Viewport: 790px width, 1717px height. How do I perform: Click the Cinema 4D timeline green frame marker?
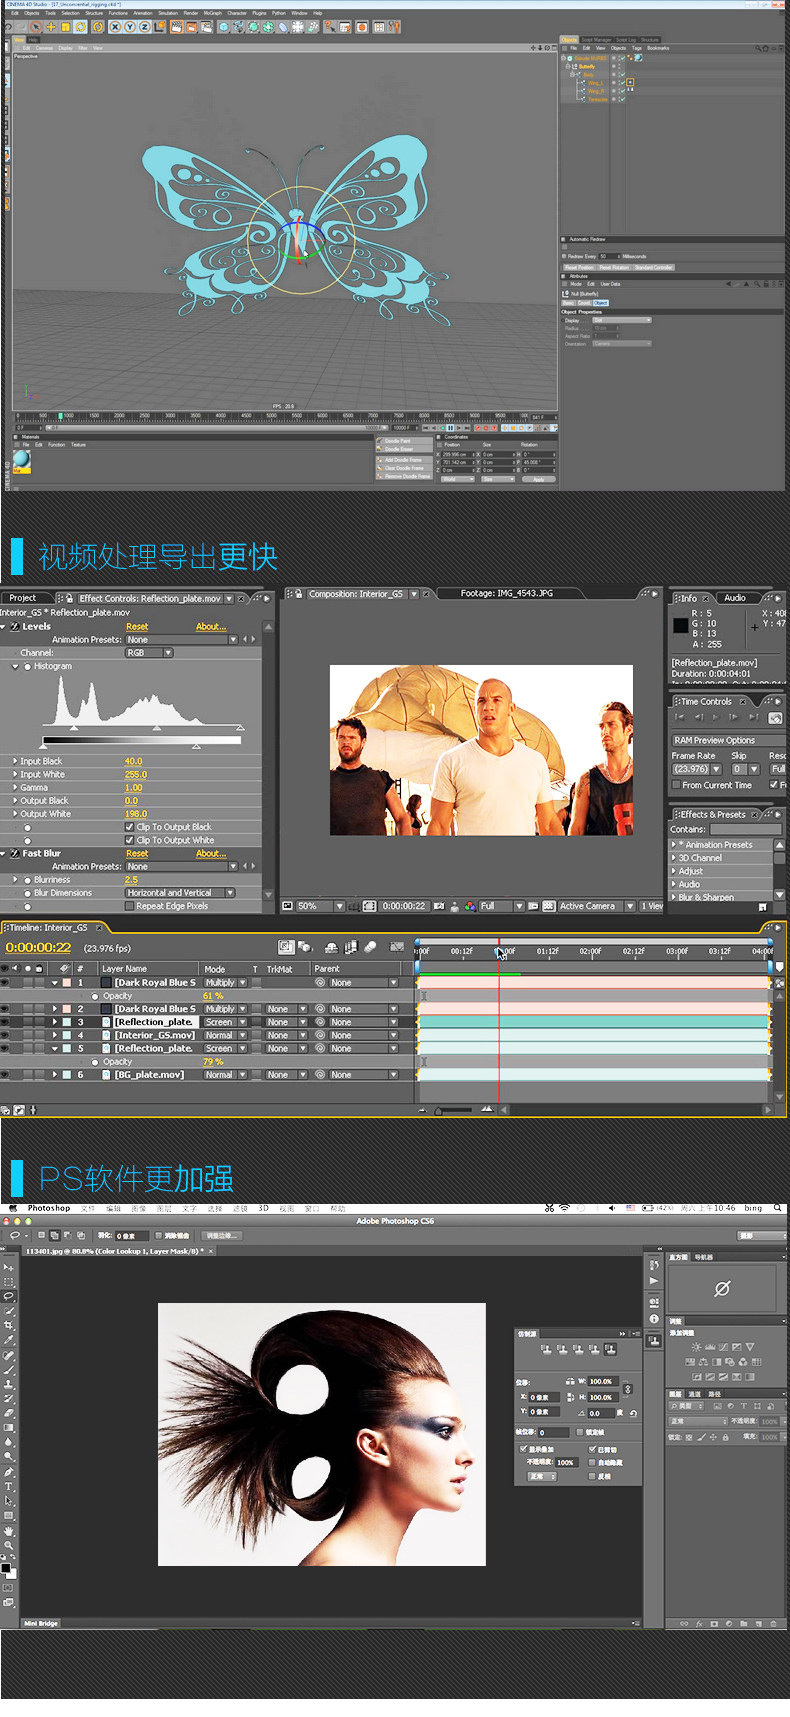pos(60,416)
